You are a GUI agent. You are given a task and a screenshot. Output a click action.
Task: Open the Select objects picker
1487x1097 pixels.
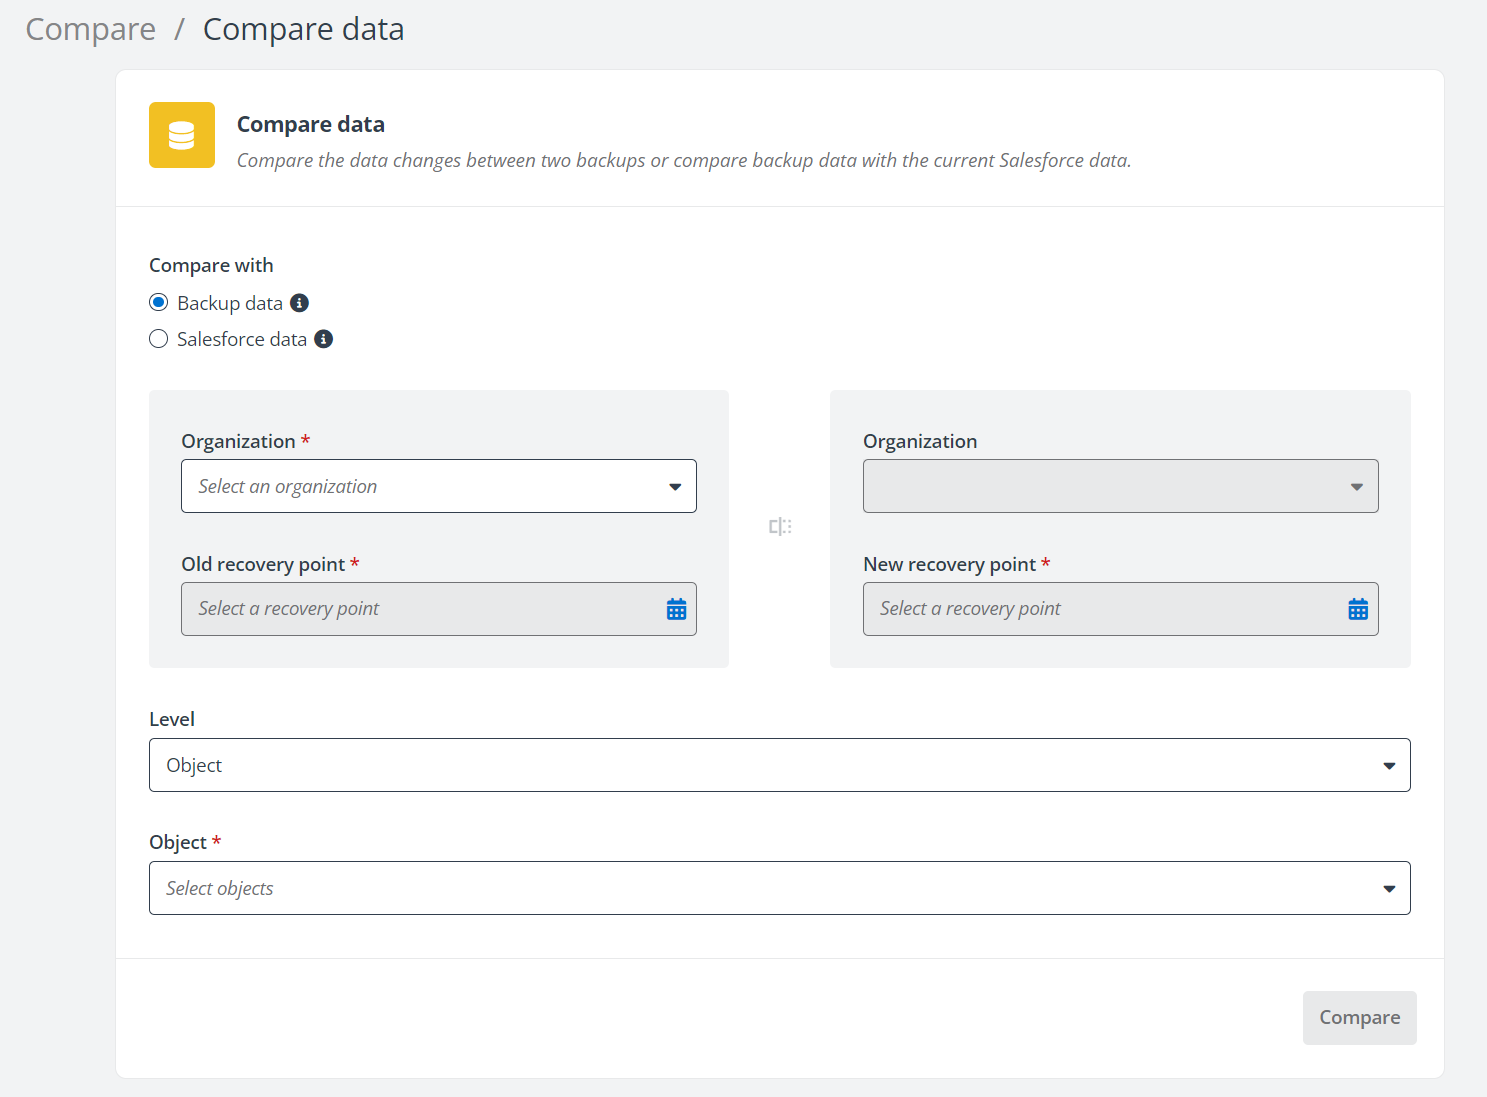point(780,888)
